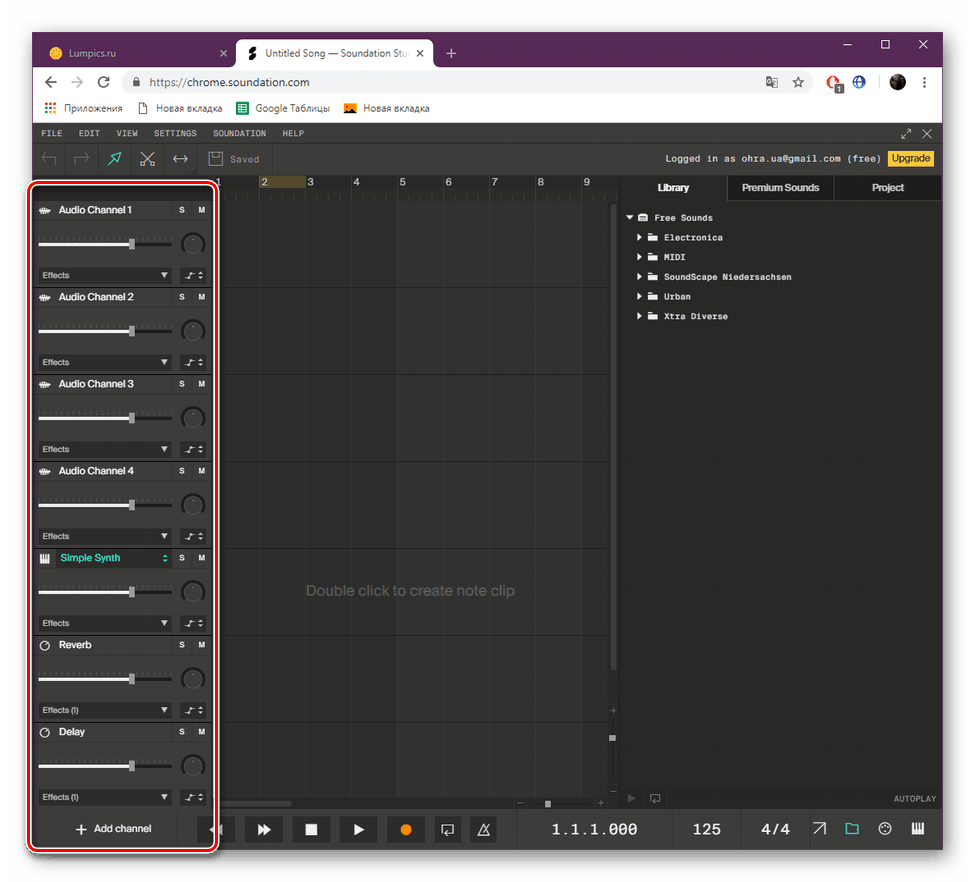This screenshot has width=975, height=882.
Task: Click the fast forward button
Action: click(264, 829)
